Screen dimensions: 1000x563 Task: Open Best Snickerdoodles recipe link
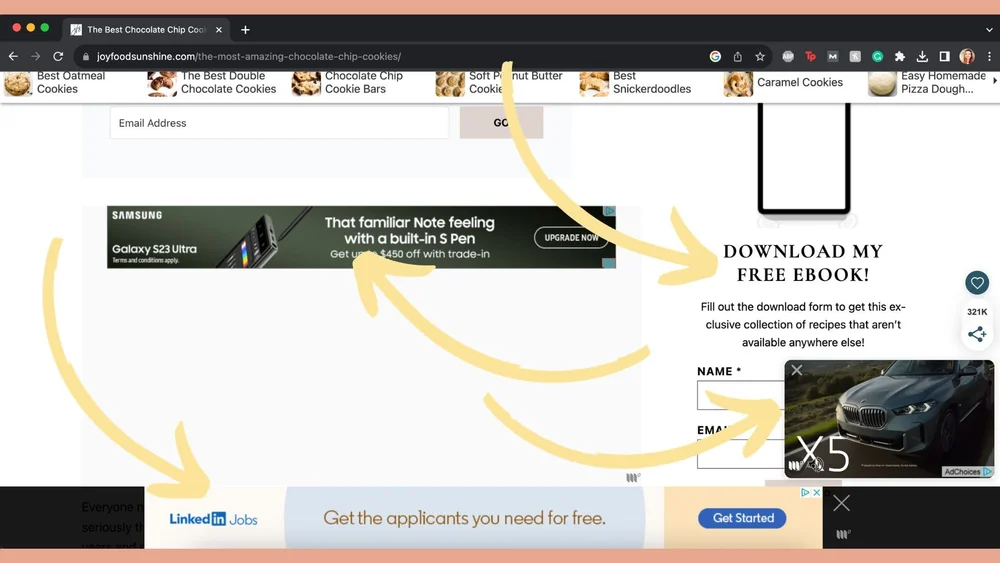(x=652, y=82)
